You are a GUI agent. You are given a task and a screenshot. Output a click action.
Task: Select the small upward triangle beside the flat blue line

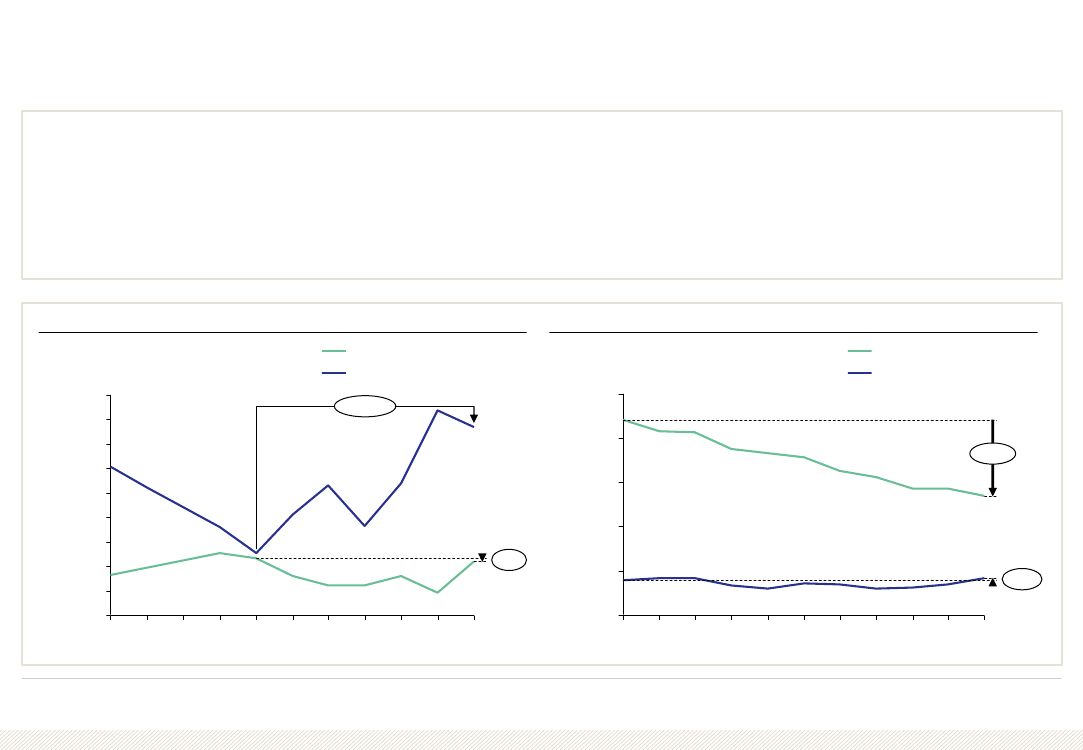point(993,583)
